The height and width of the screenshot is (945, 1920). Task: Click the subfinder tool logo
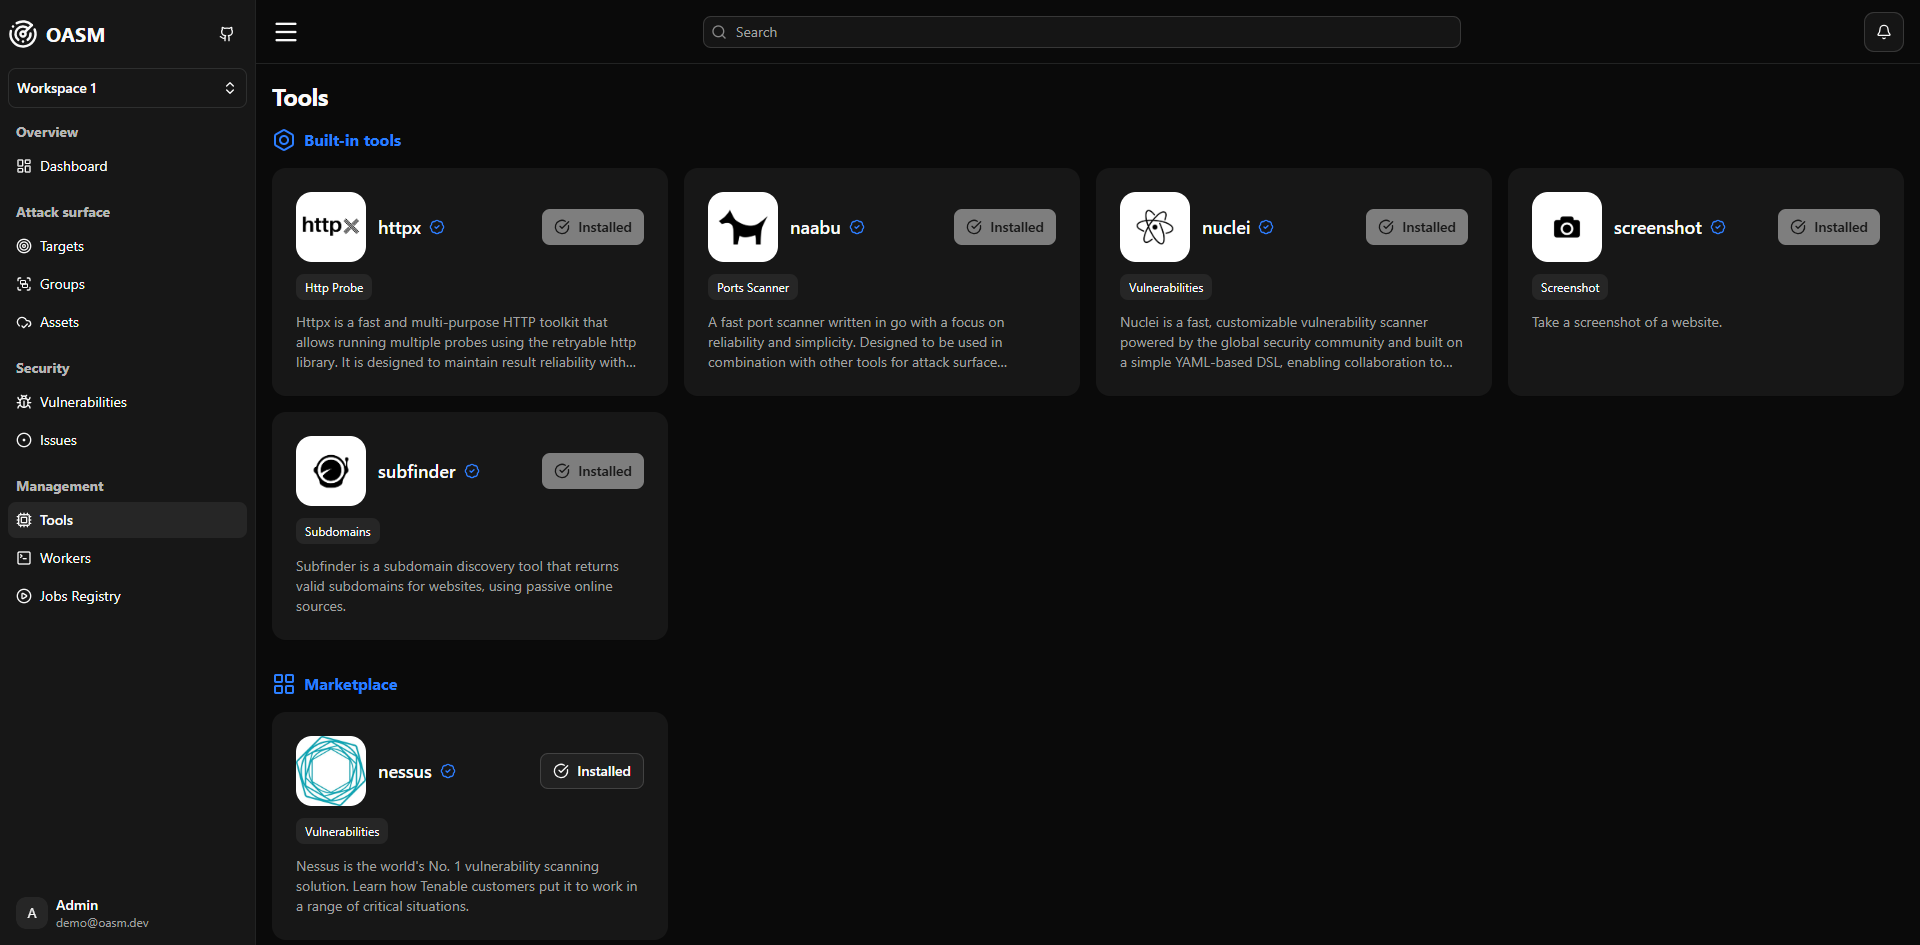tap(331, 471)
